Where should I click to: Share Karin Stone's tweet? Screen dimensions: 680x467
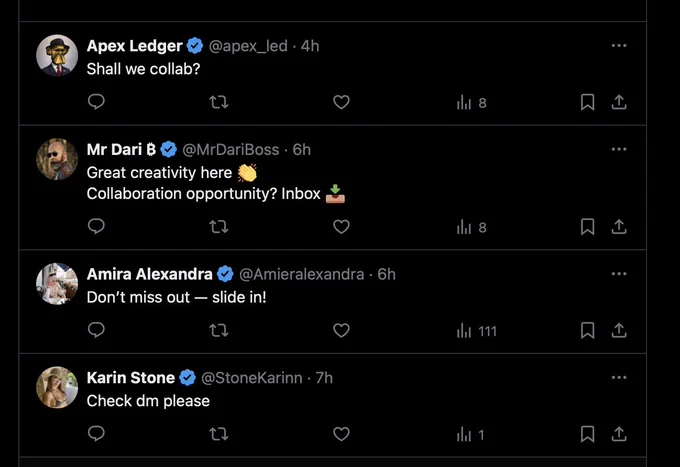619,434
